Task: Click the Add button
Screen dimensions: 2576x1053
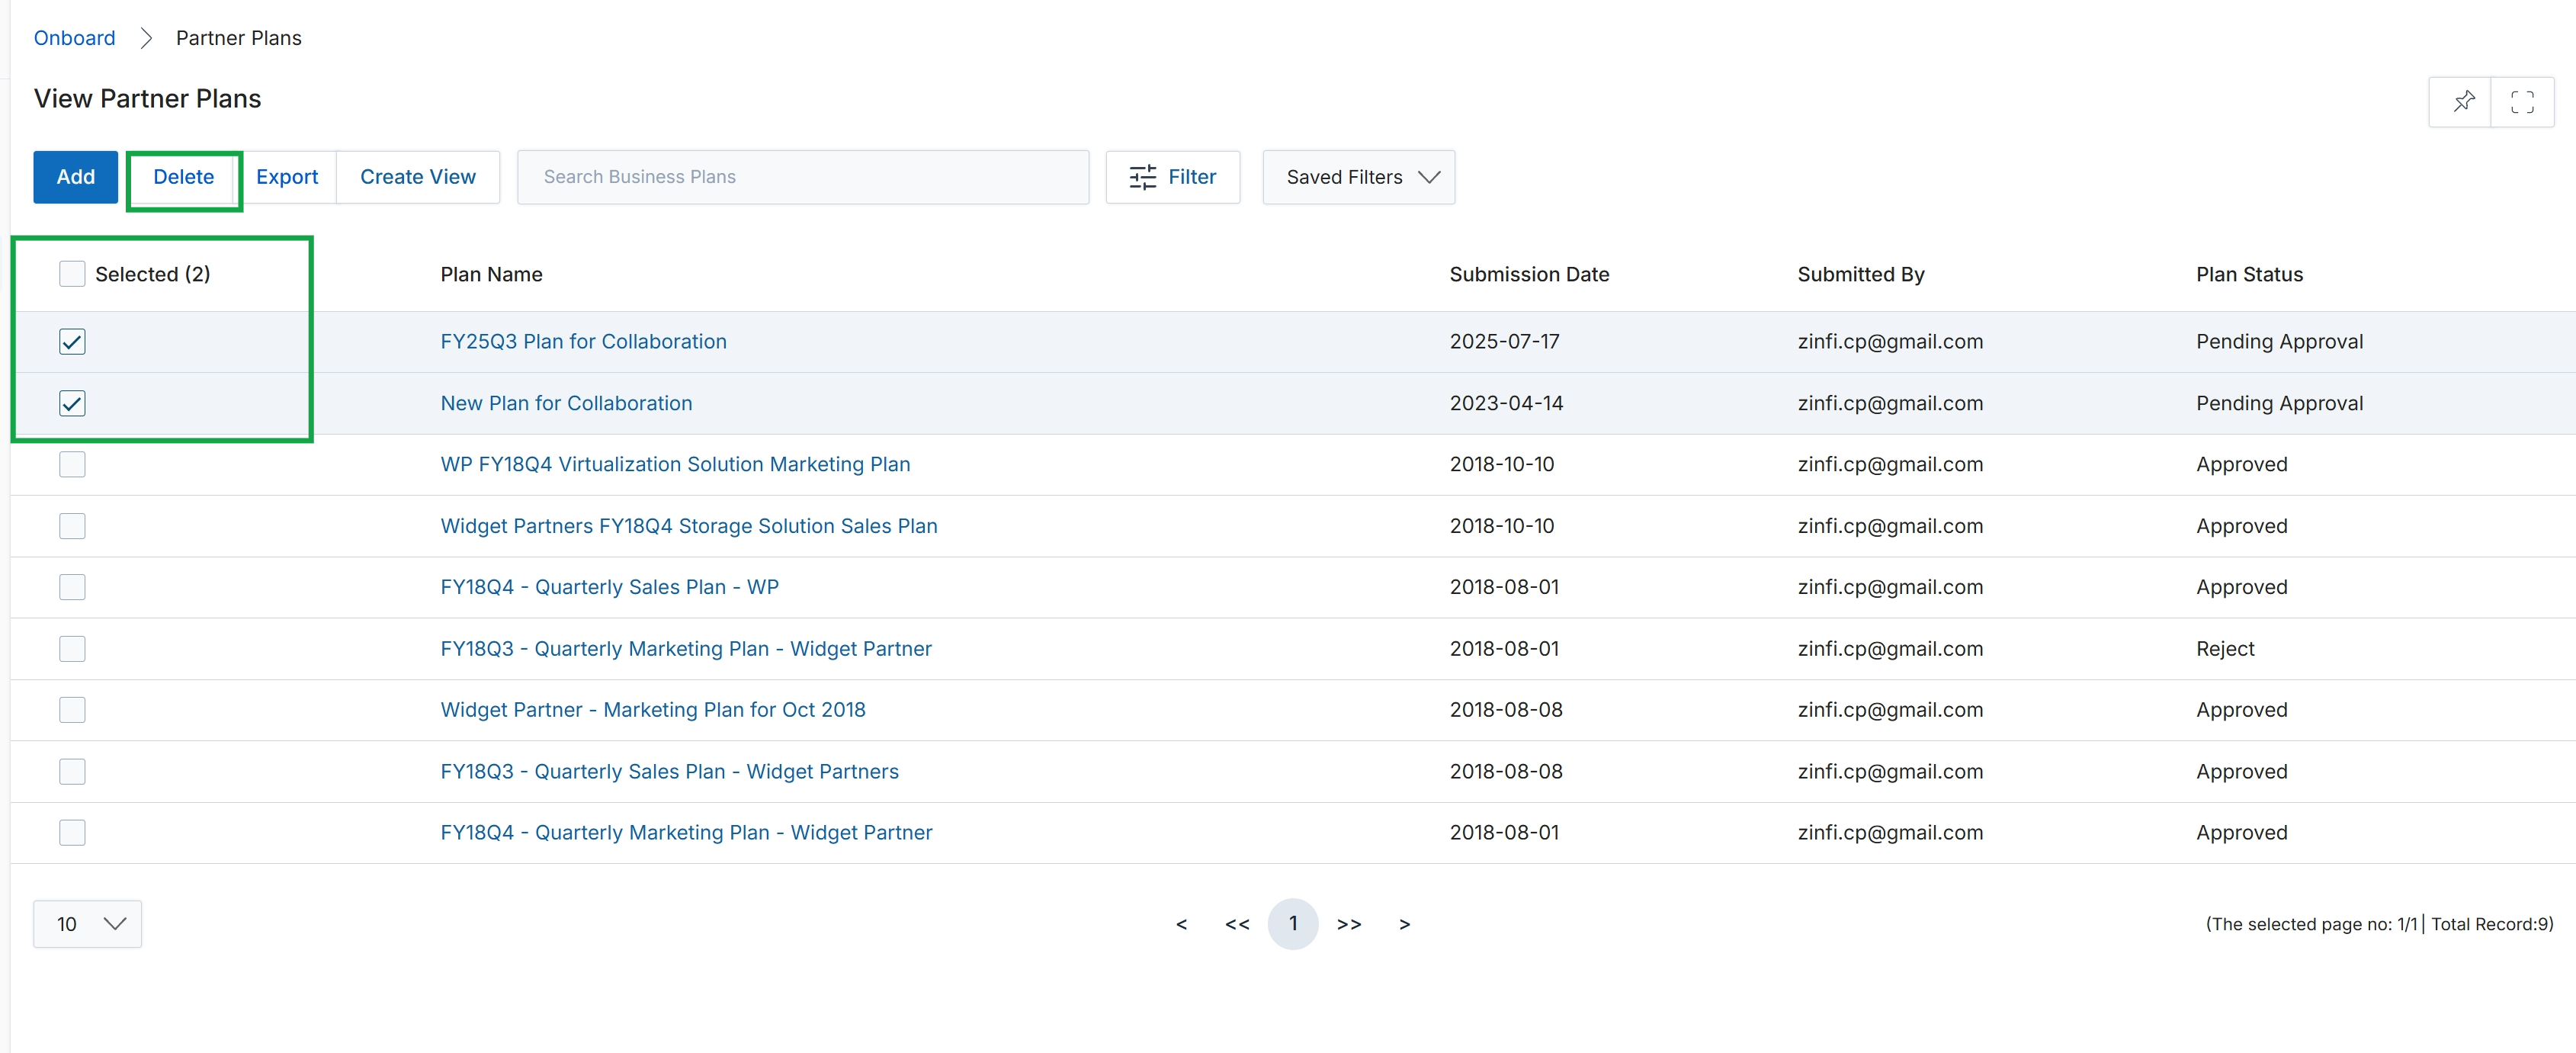Action: pyautogui.click(x=76, y=177)
